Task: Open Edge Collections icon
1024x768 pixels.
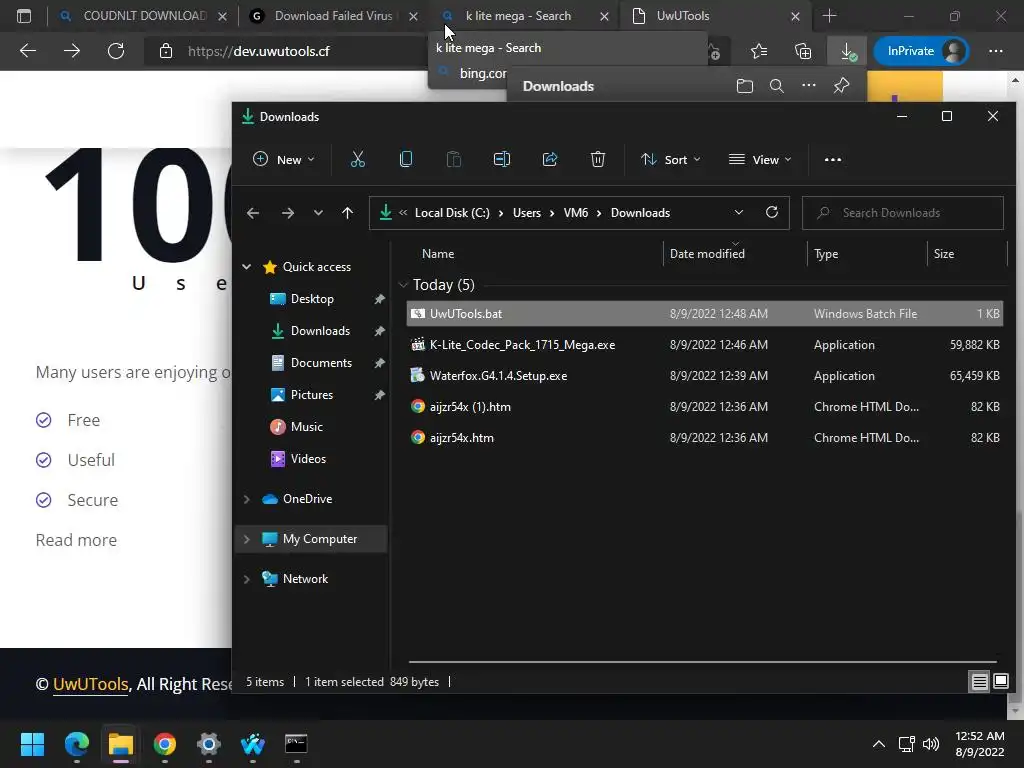Action: [803, 51]
